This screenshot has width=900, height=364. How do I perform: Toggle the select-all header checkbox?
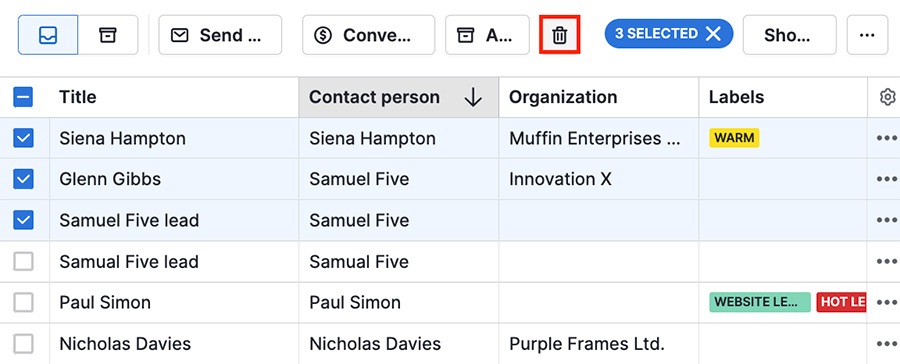point(24,97)
